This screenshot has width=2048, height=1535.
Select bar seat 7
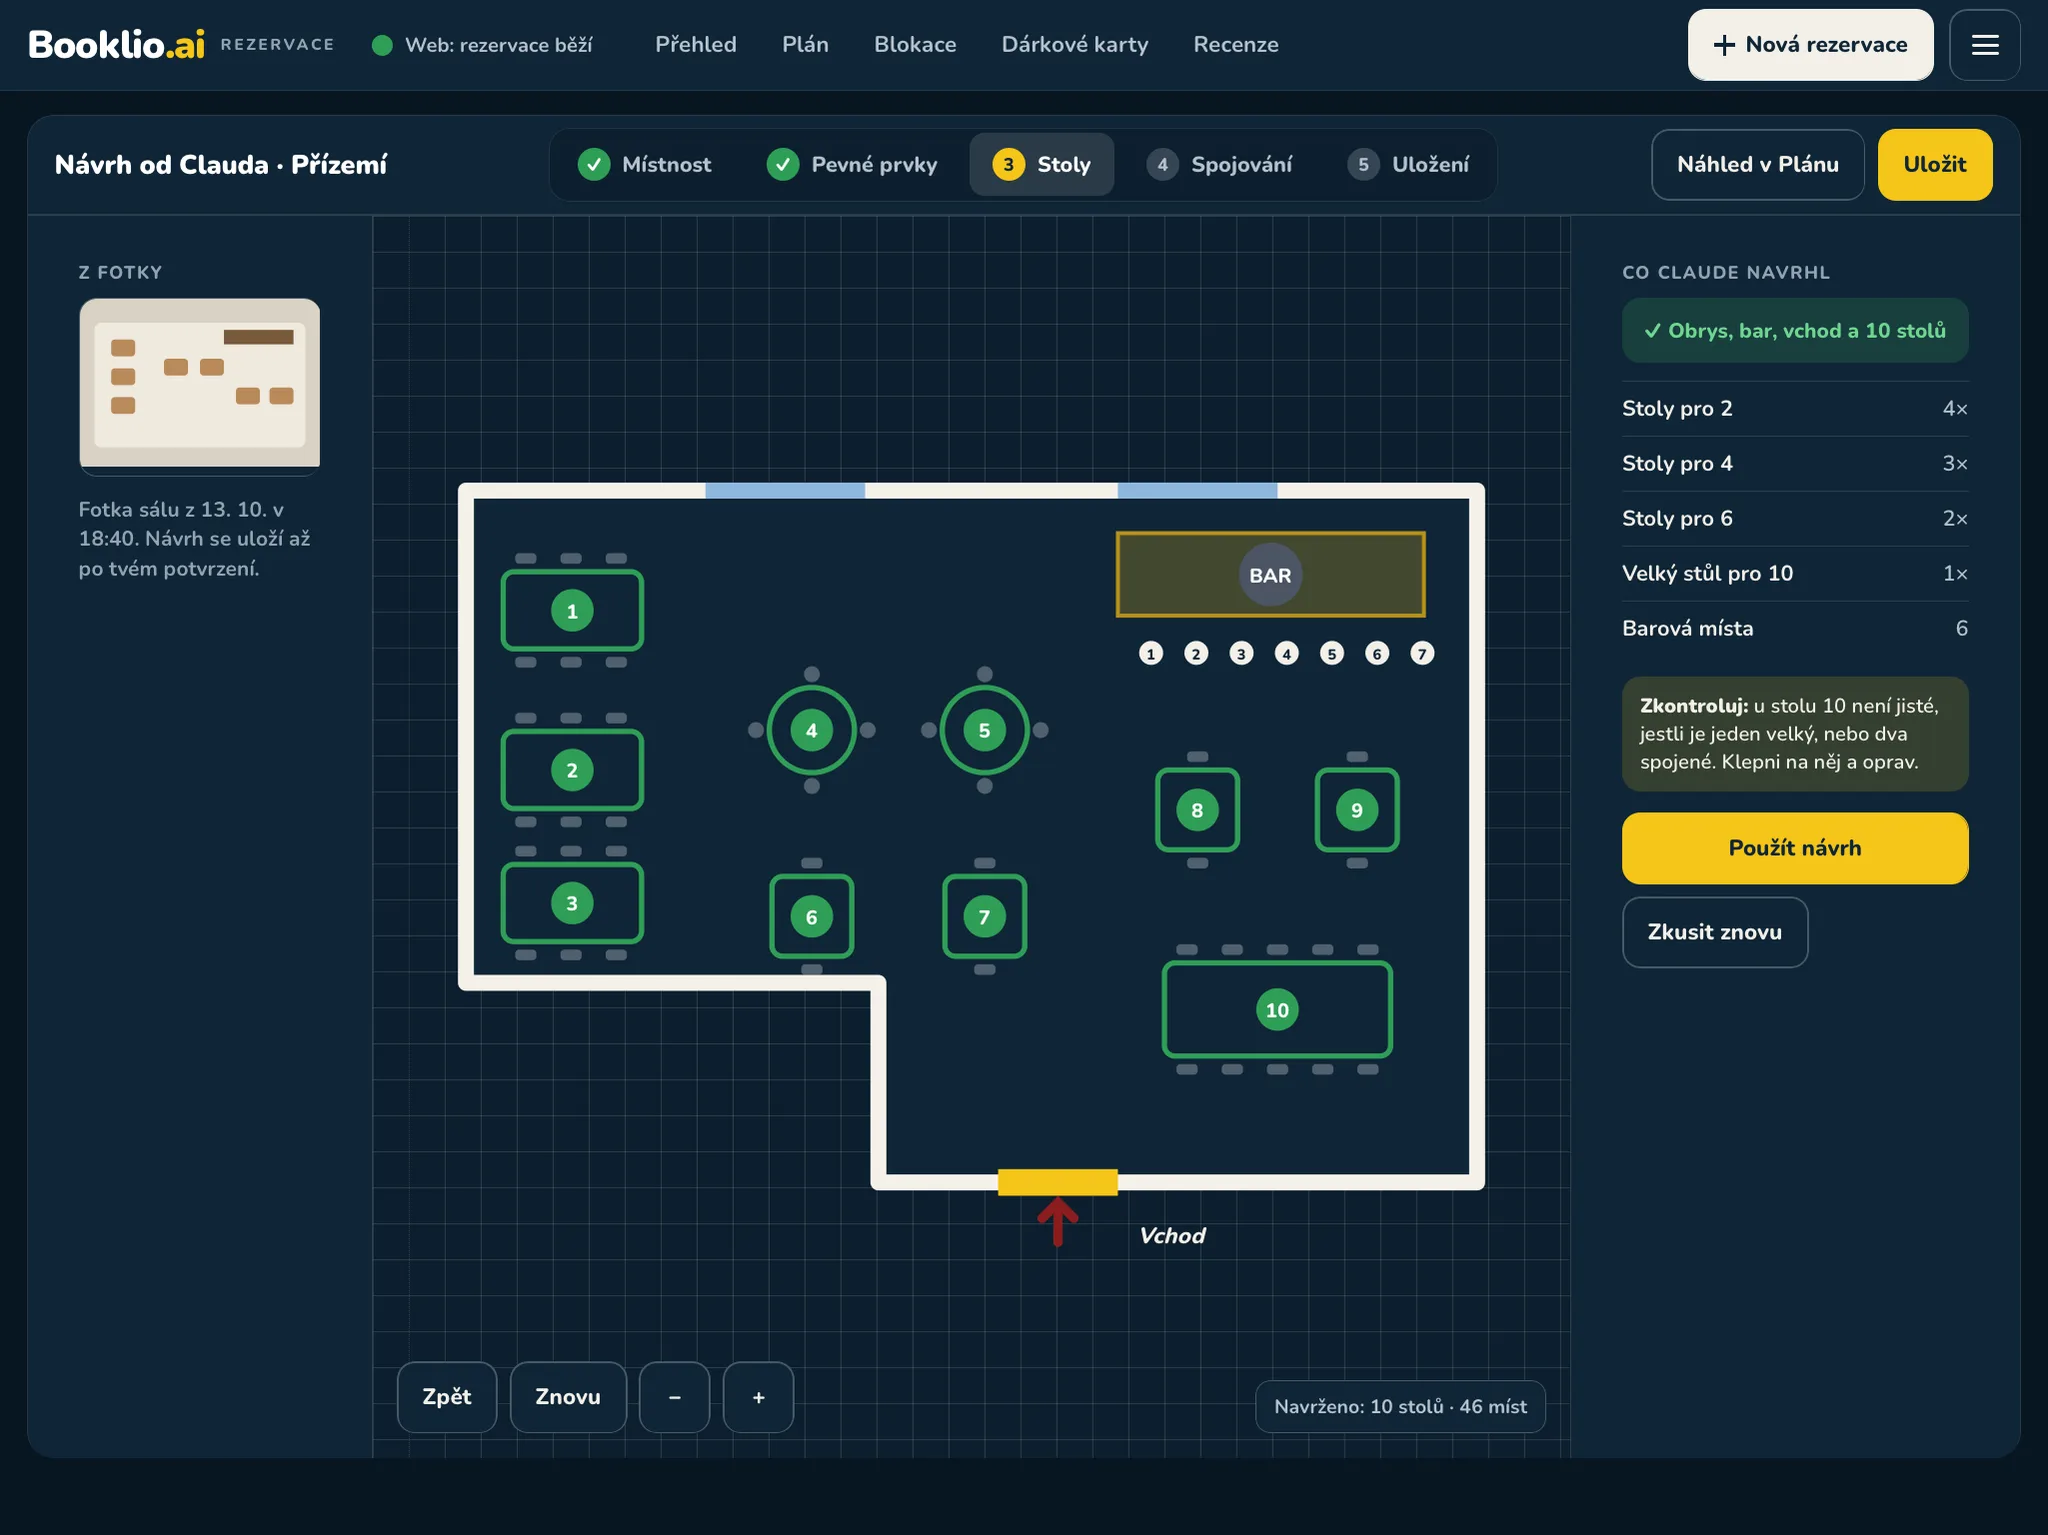coord(1422,653)
